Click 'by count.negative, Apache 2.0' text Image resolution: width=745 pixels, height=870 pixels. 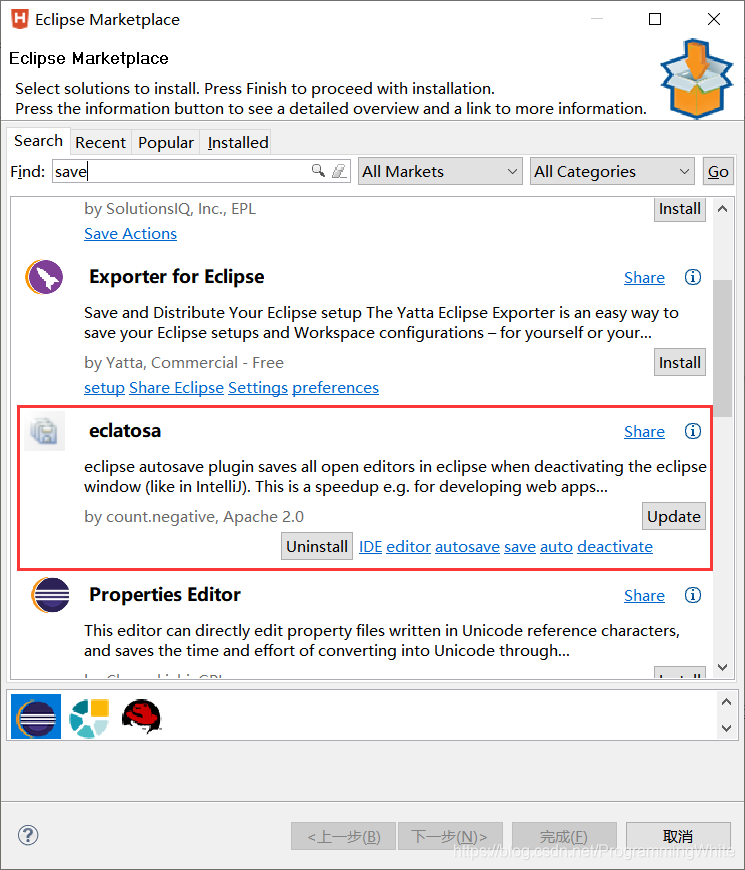(194, 517)
